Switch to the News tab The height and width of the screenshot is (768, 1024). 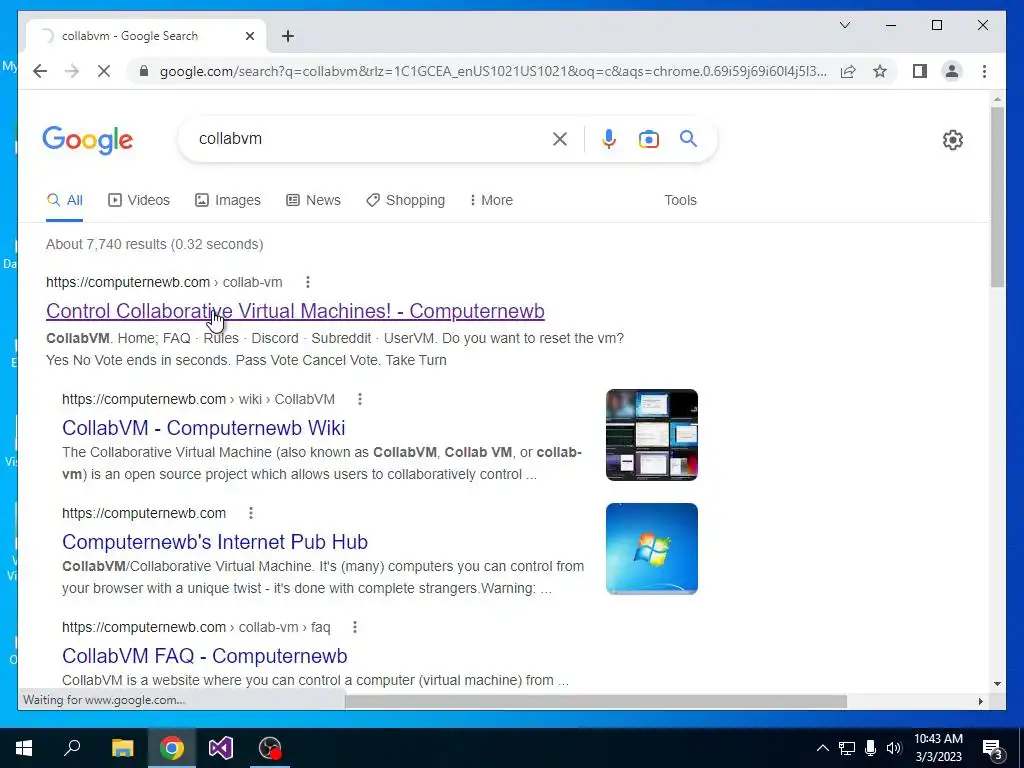(x=313, y=200)
